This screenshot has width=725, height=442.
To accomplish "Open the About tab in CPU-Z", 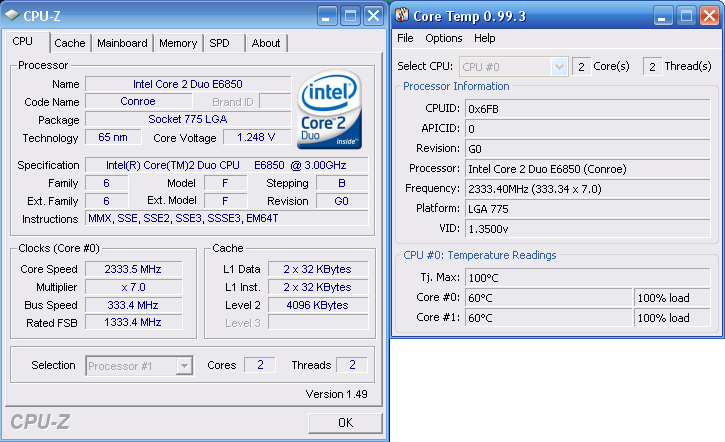I will pyautogui.click(x=266, y=43).
